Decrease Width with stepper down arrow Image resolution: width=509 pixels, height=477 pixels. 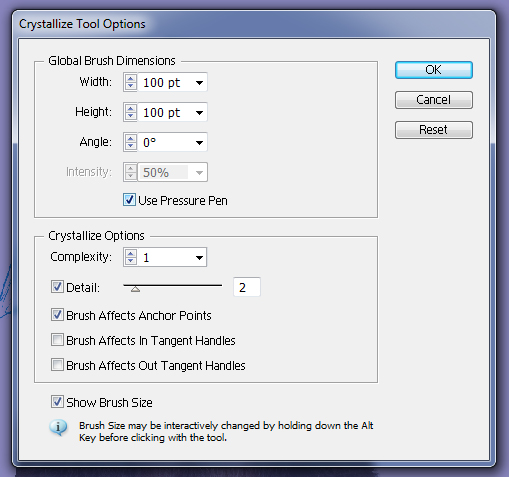tap(130, 86)
